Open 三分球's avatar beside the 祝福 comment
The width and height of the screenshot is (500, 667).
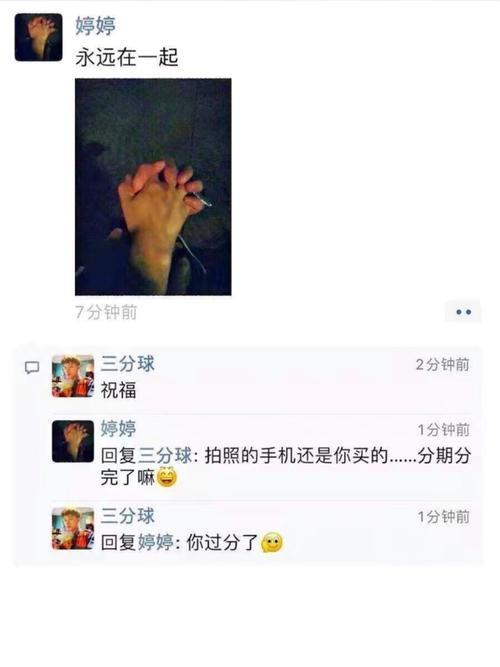[x=73, y=376]
